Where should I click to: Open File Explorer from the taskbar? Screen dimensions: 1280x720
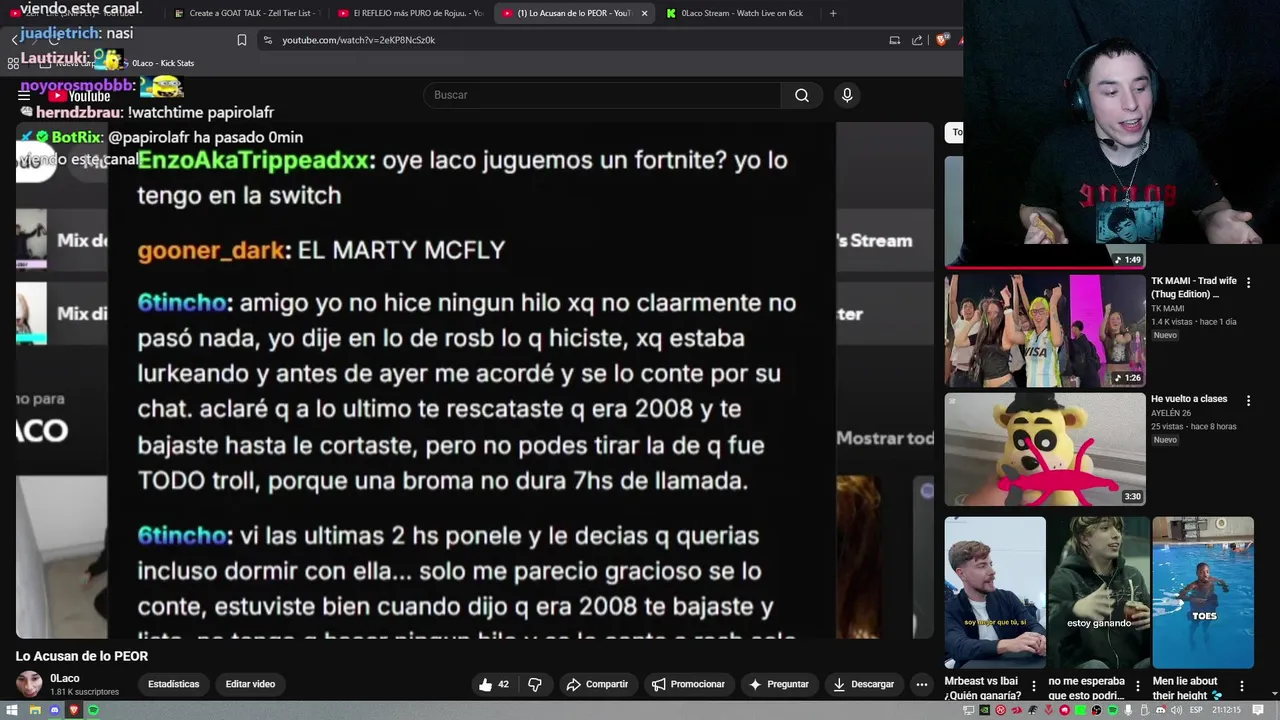(x=35, y=710)
